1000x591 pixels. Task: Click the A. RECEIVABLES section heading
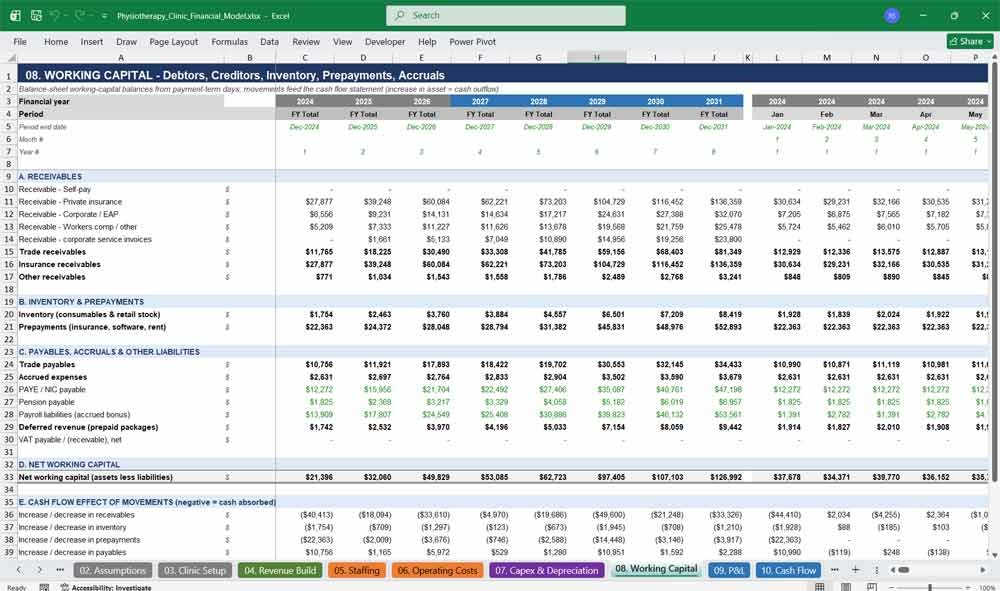pyautogui.click(x=50, y=177)
